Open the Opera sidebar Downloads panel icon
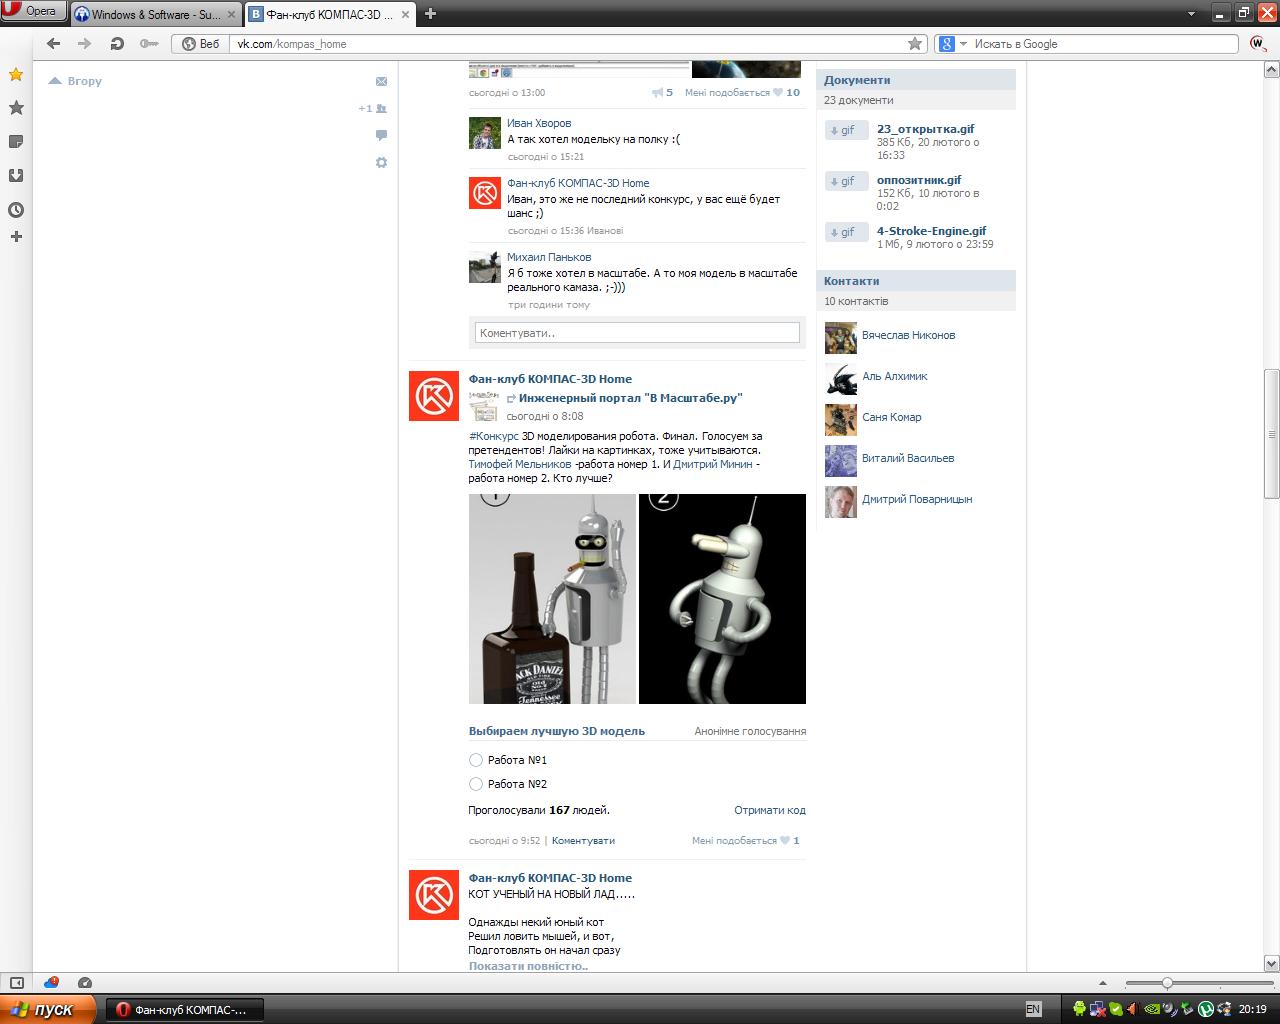 click(x=16, y=176)
